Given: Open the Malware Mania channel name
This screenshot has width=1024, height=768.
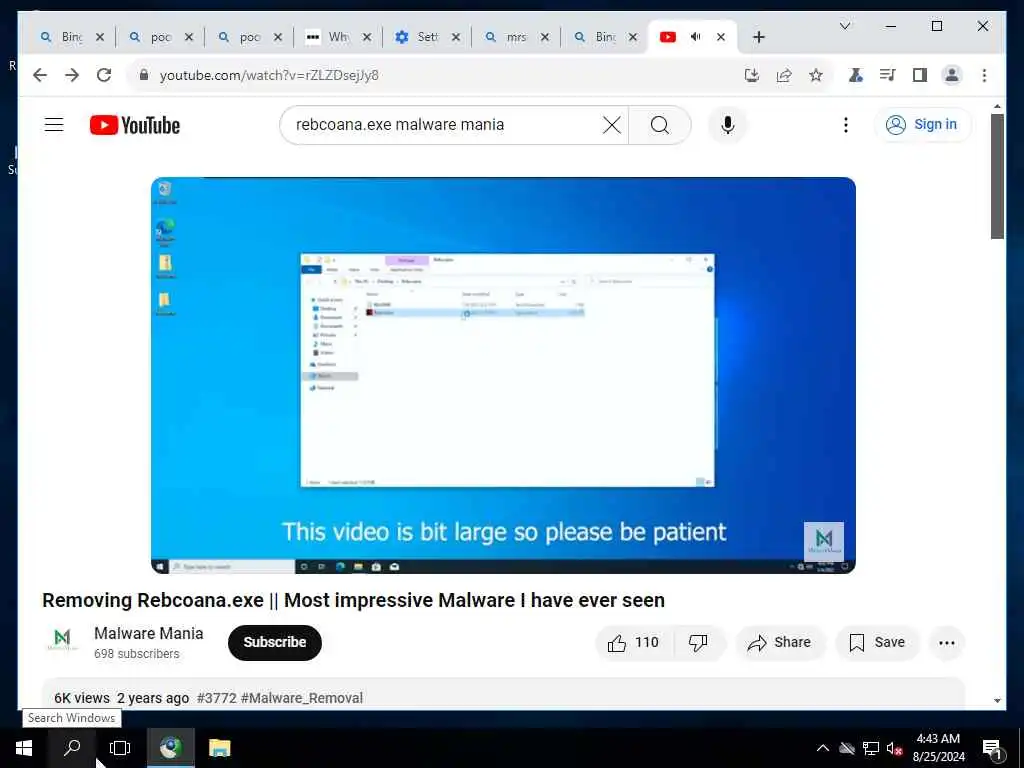Looking at the screenshot, I should (x=148, y=633).
